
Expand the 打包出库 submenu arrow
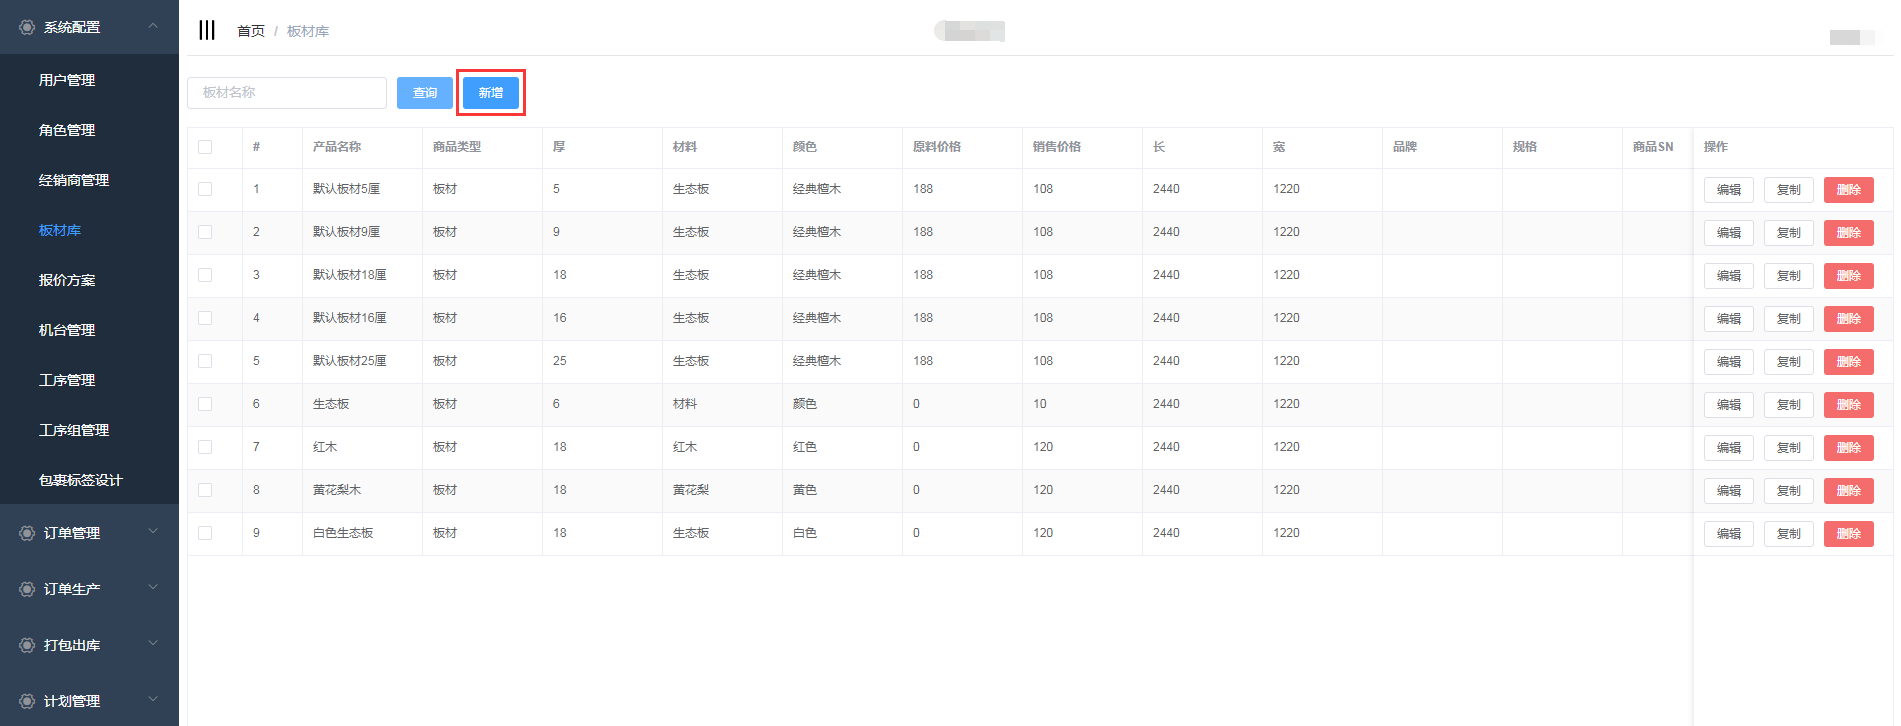pyautogui.click(x=153, y=644)
